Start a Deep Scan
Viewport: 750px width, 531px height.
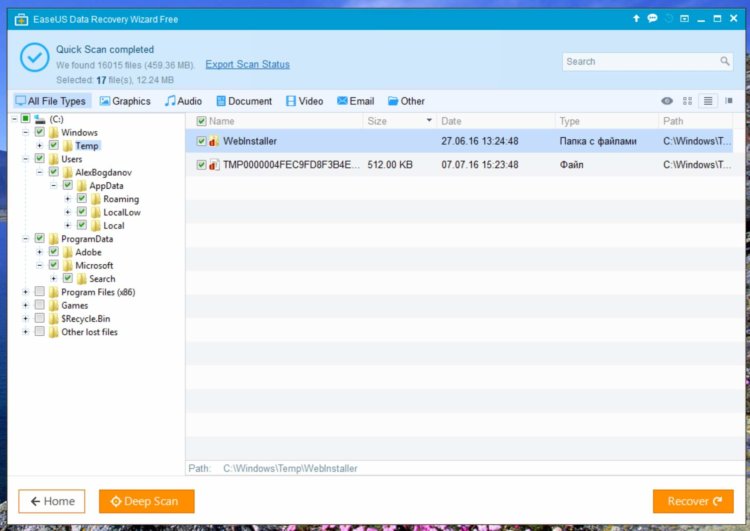(146, 501)
